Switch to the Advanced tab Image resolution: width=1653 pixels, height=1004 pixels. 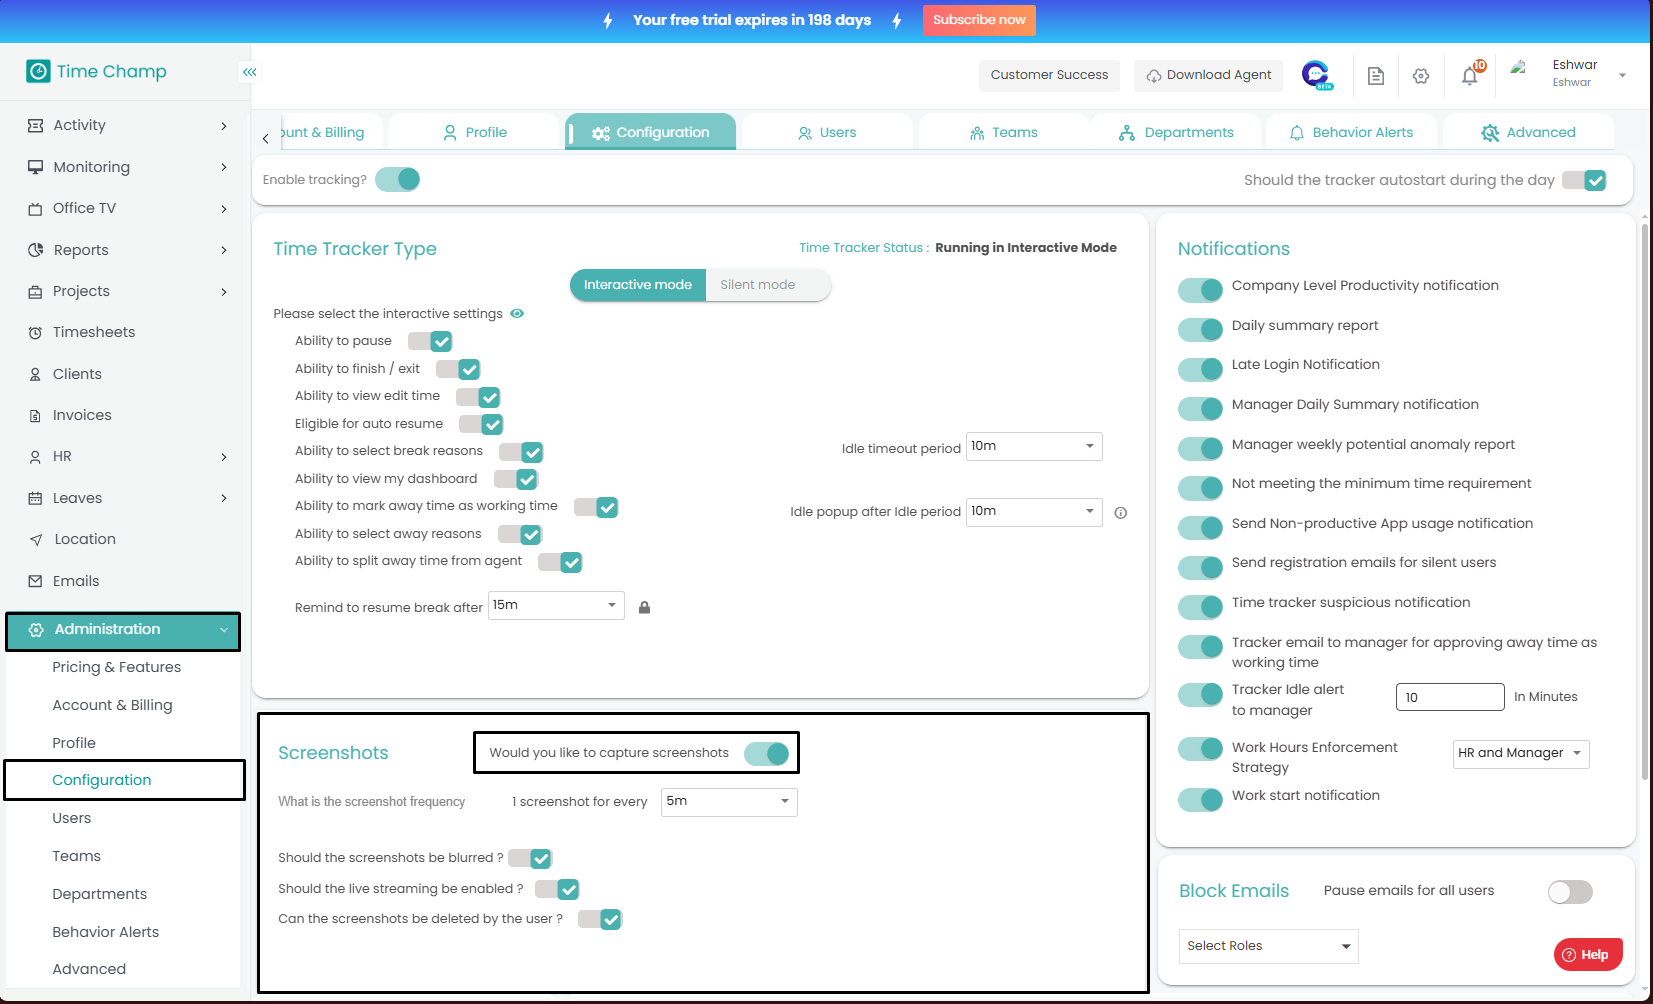1528,132
